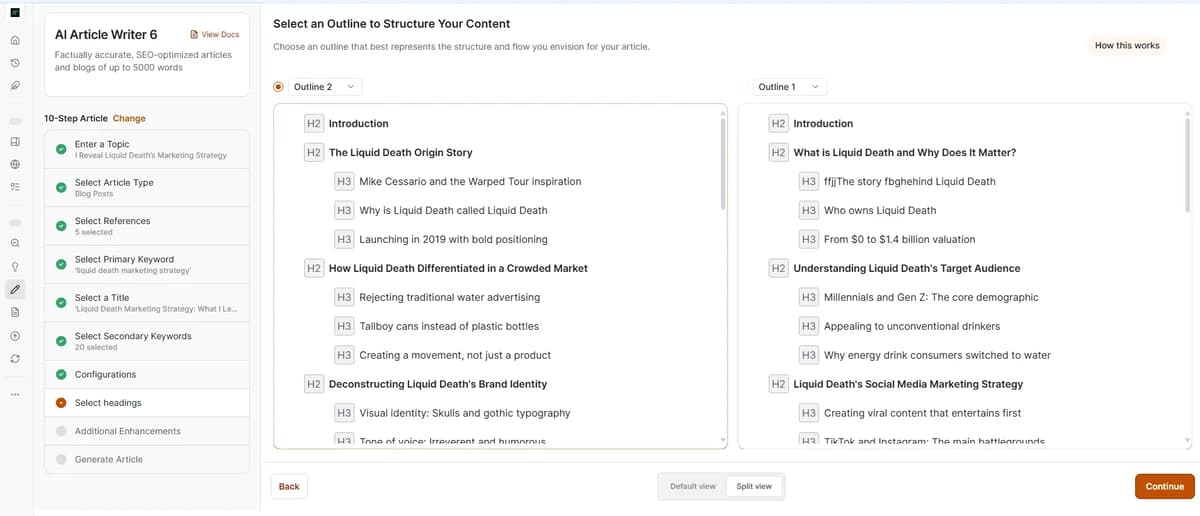The height and width of the screenshot is (516, 1200).
Task: Click the document icon beside View Docs
Action: coord(194,35)
